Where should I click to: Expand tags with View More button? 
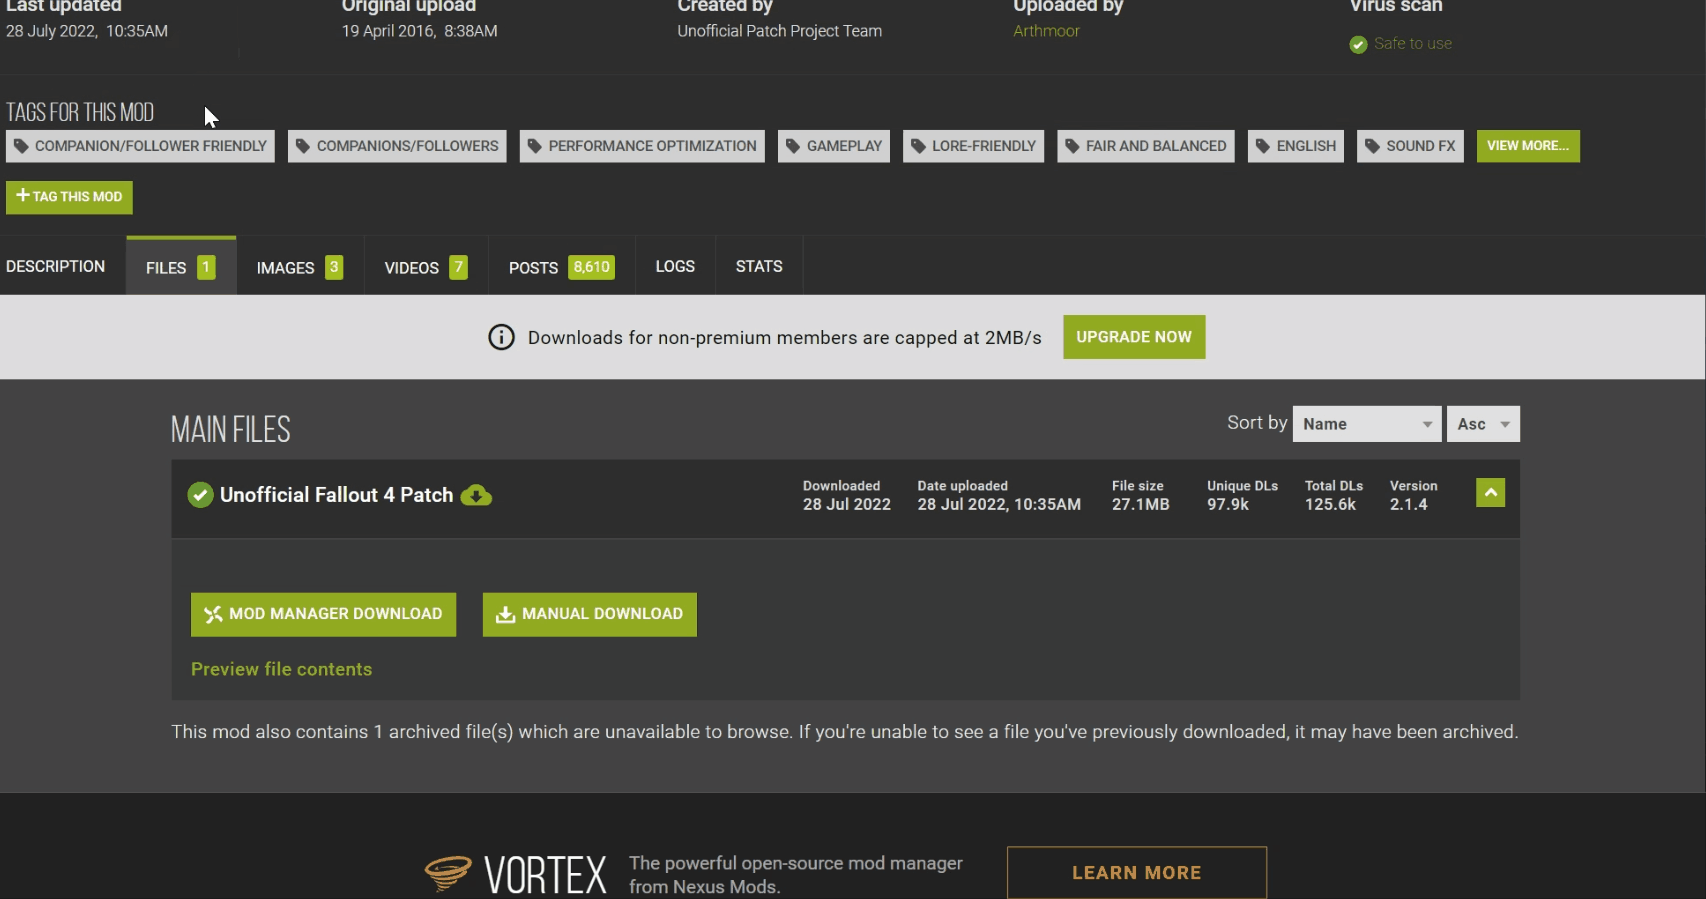[1528, 146]
